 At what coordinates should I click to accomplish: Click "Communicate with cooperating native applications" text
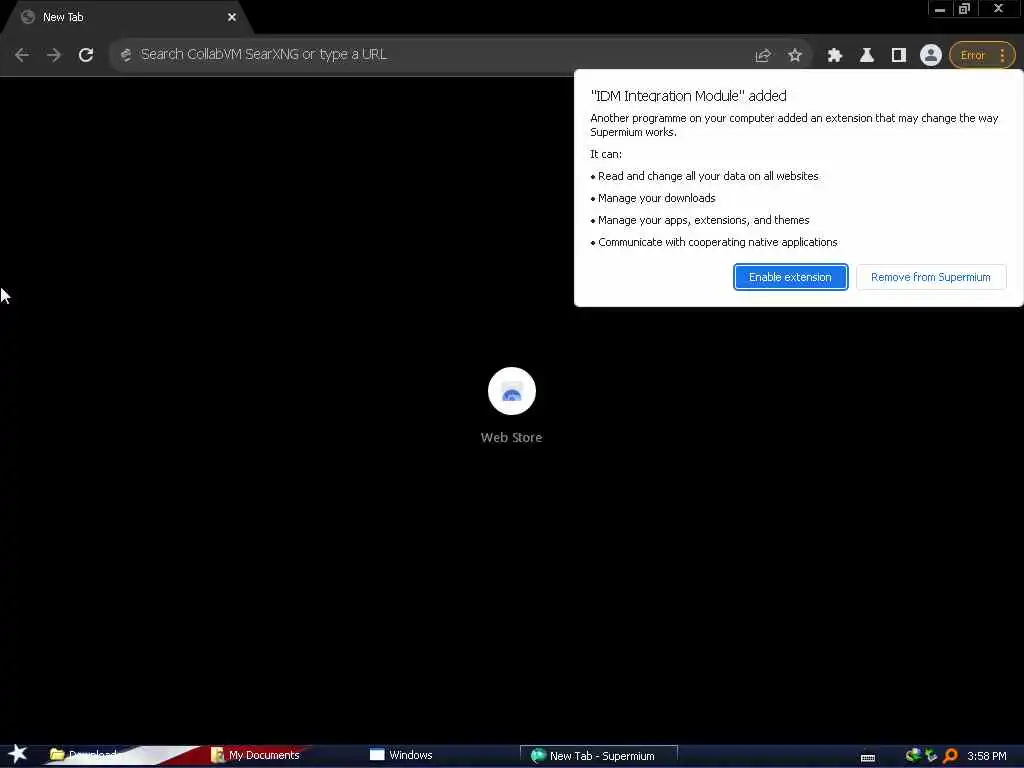[717, 242]
